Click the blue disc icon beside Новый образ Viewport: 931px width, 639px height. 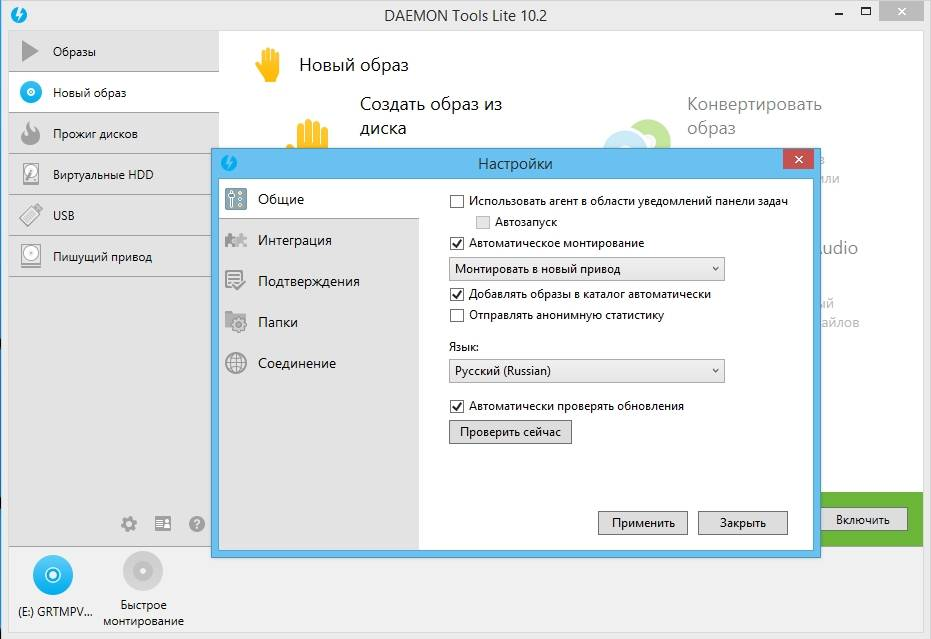(x=31, y=92)
